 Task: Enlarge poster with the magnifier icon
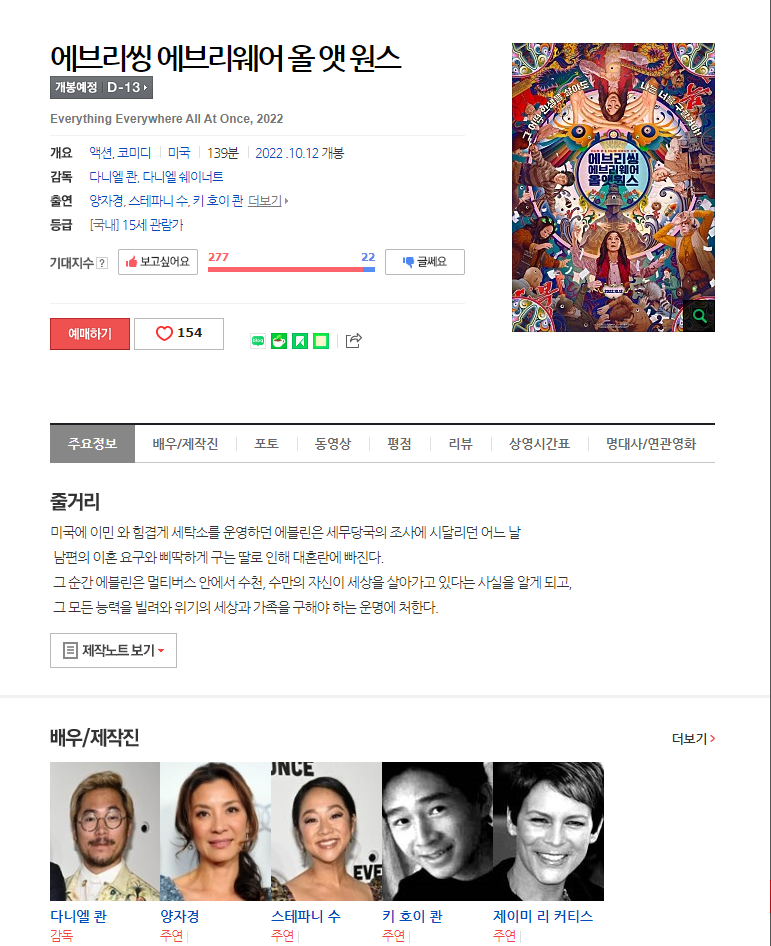699,316
